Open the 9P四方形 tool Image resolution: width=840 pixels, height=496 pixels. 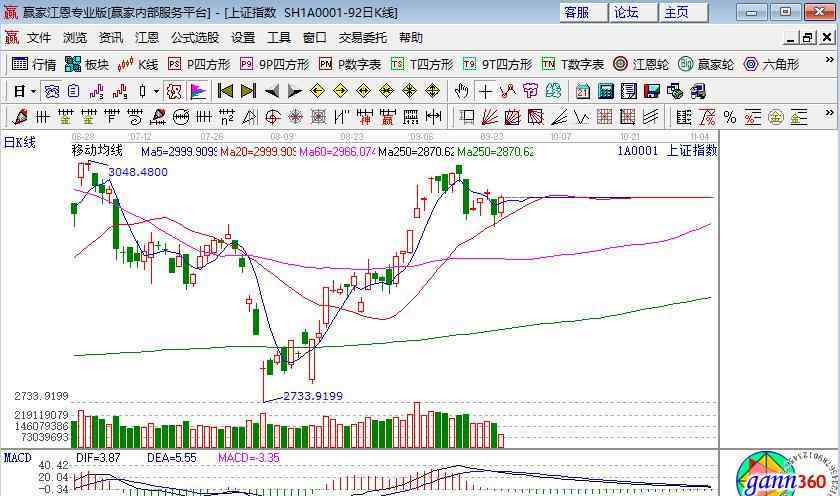pyautogui.click(x=275, y=64)
